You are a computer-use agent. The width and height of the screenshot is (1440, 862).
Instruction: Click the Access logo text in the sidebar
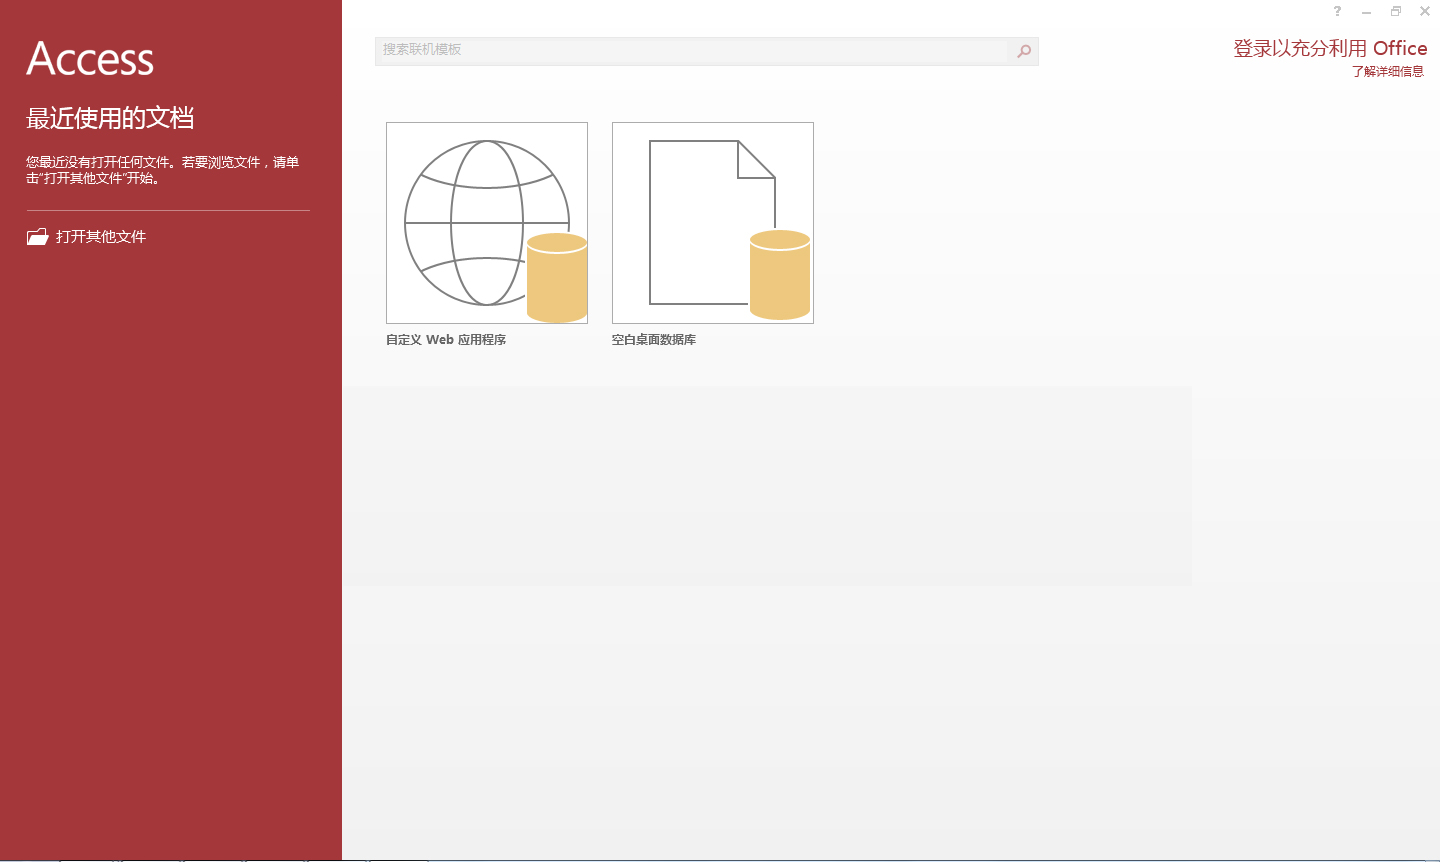pyautogui.click(x=90, y=59)
